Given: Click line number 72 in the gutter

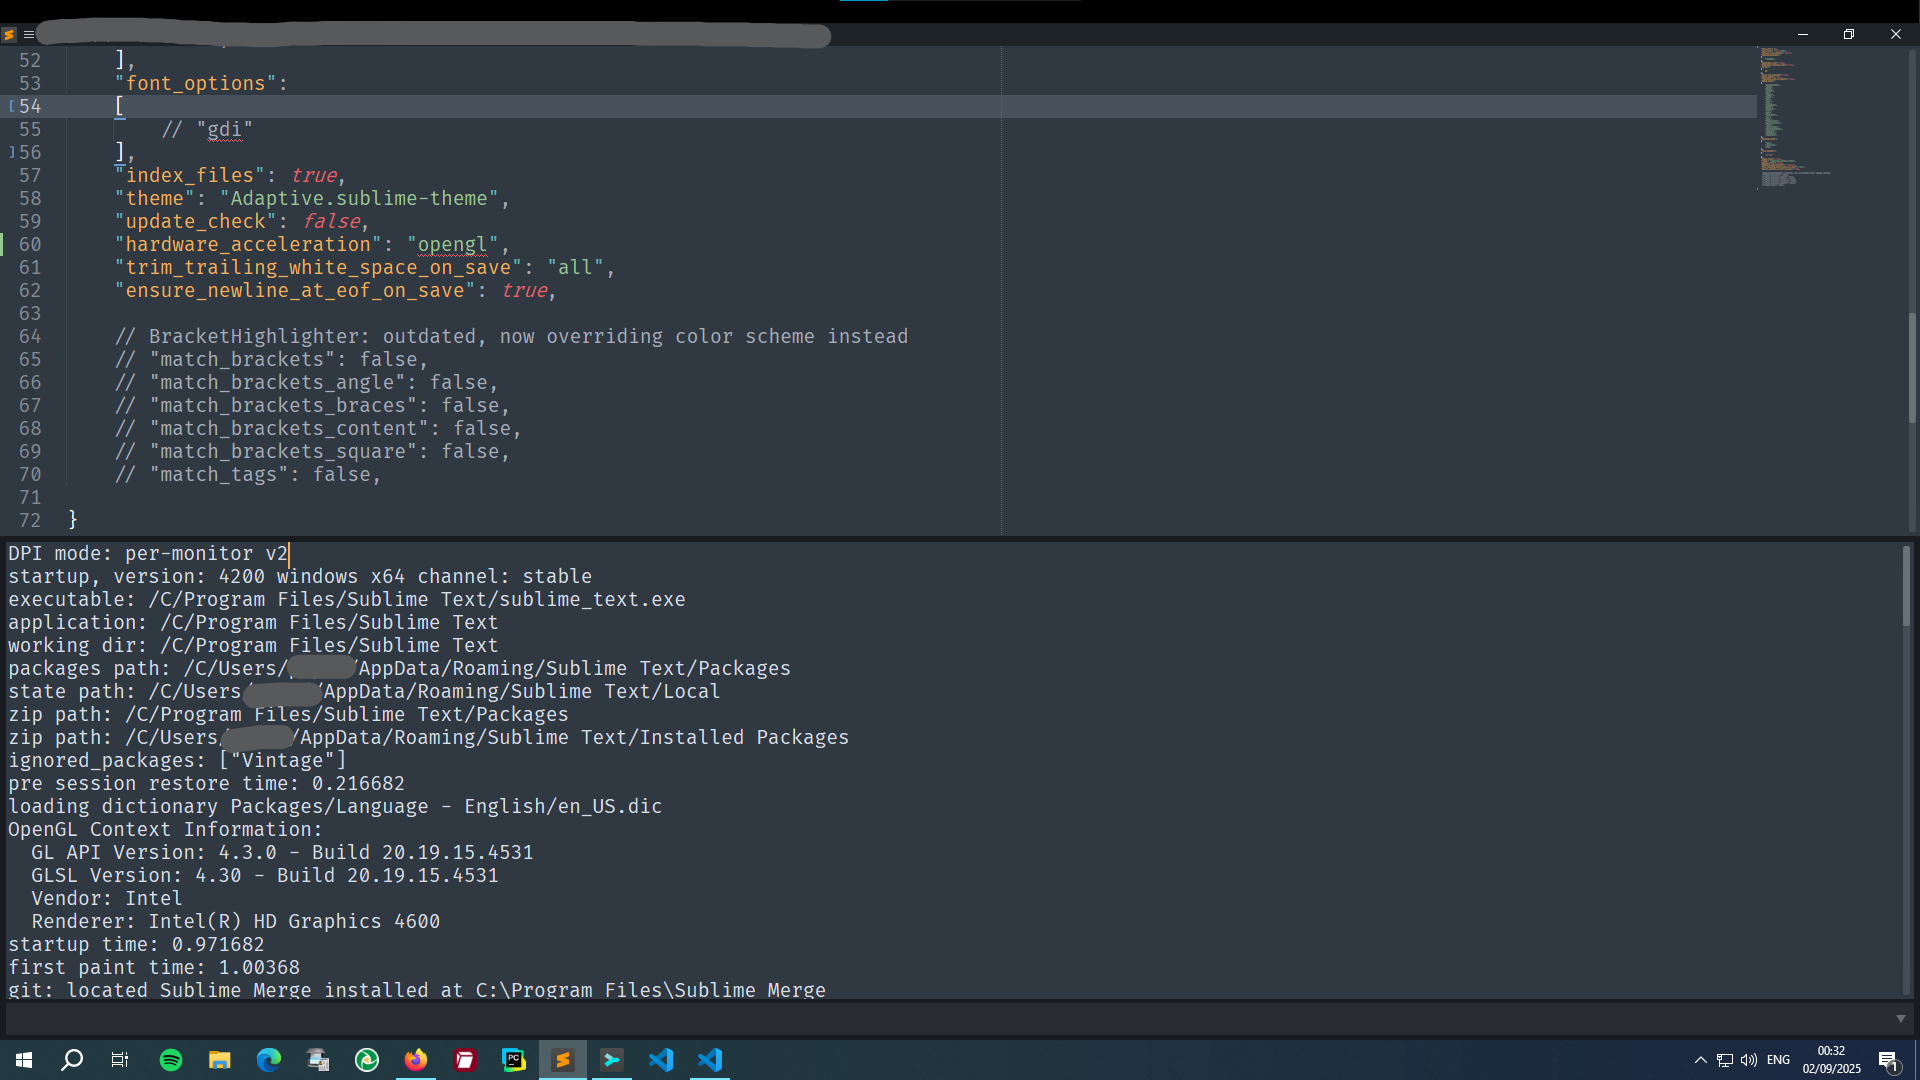Looking at the screenshot, I should [x=30, y=521].
